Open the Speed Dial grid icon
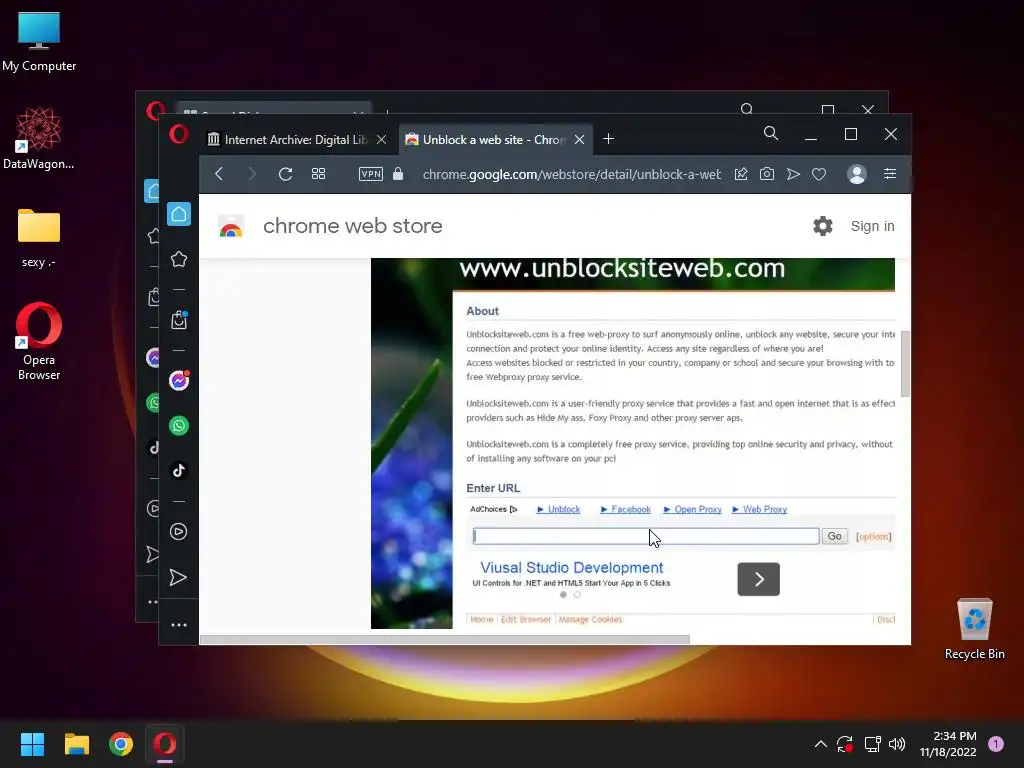 318,174
